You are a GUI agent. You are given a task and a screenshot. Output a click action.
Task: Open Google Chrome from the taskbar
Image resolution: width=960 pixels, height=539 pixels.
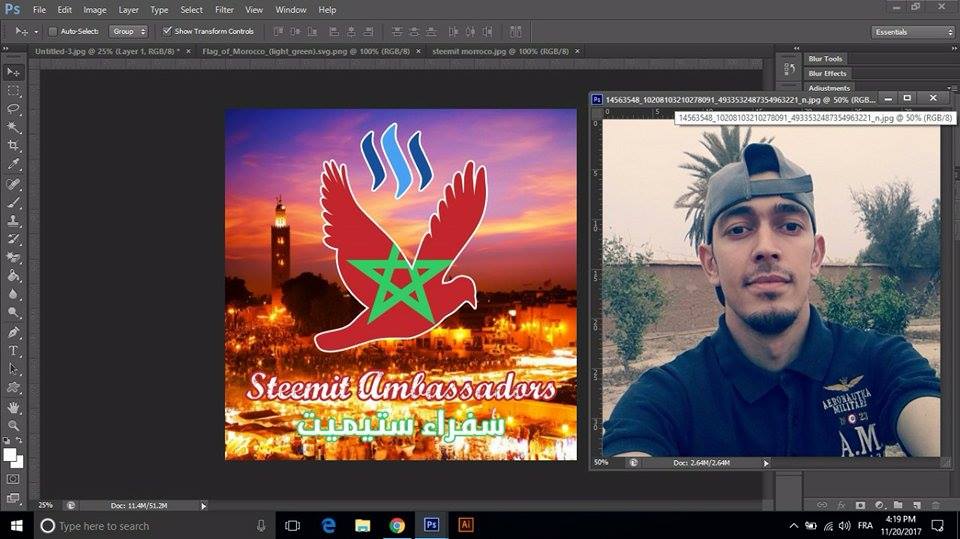click(397, 526)
